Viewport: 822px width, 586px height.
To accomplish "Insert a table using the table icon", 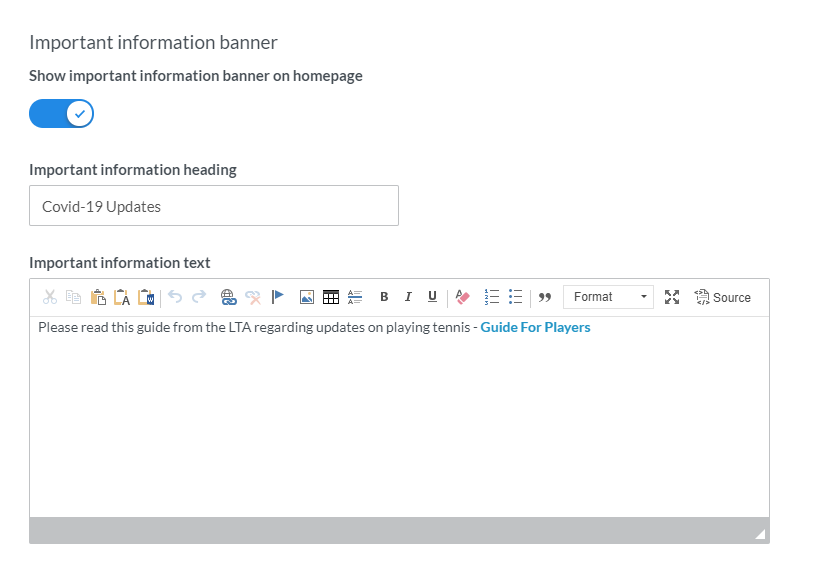I will (331, 297).
